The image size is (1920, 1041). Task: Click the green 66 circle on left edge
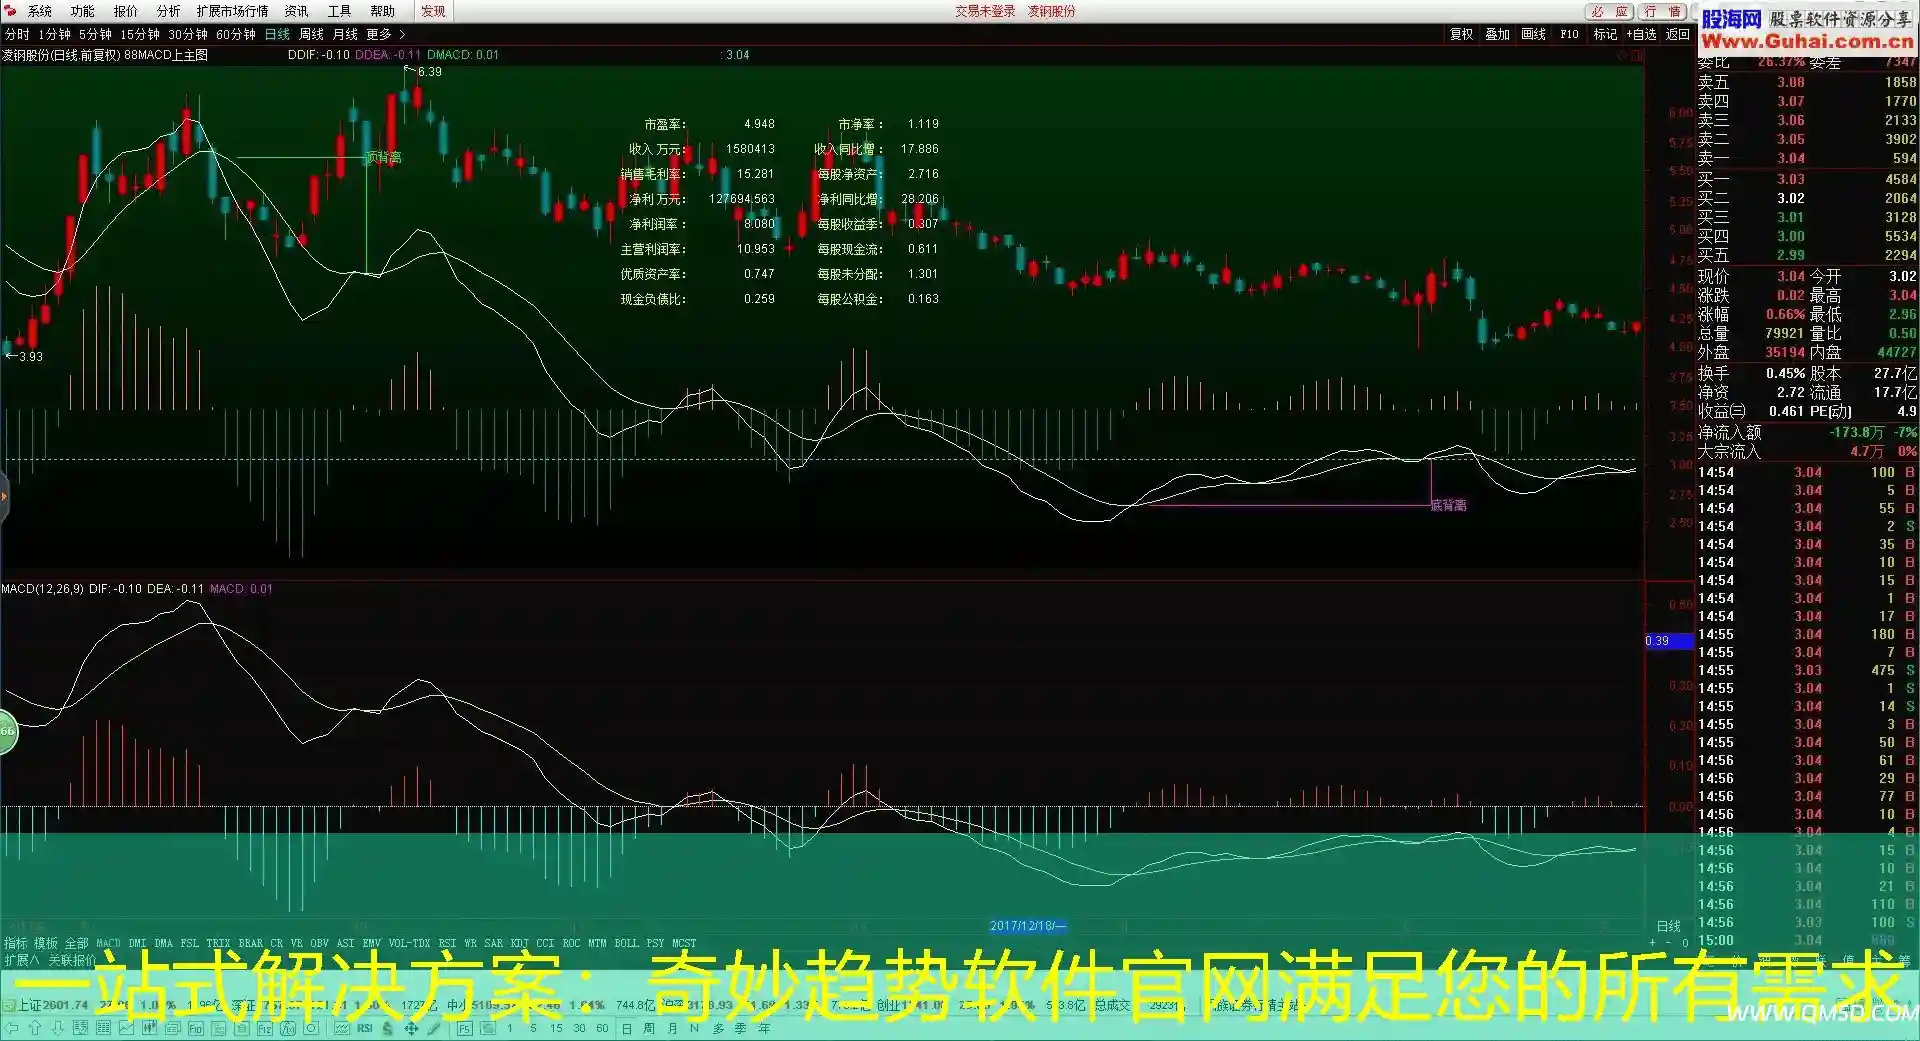click(x=7, y=732)
